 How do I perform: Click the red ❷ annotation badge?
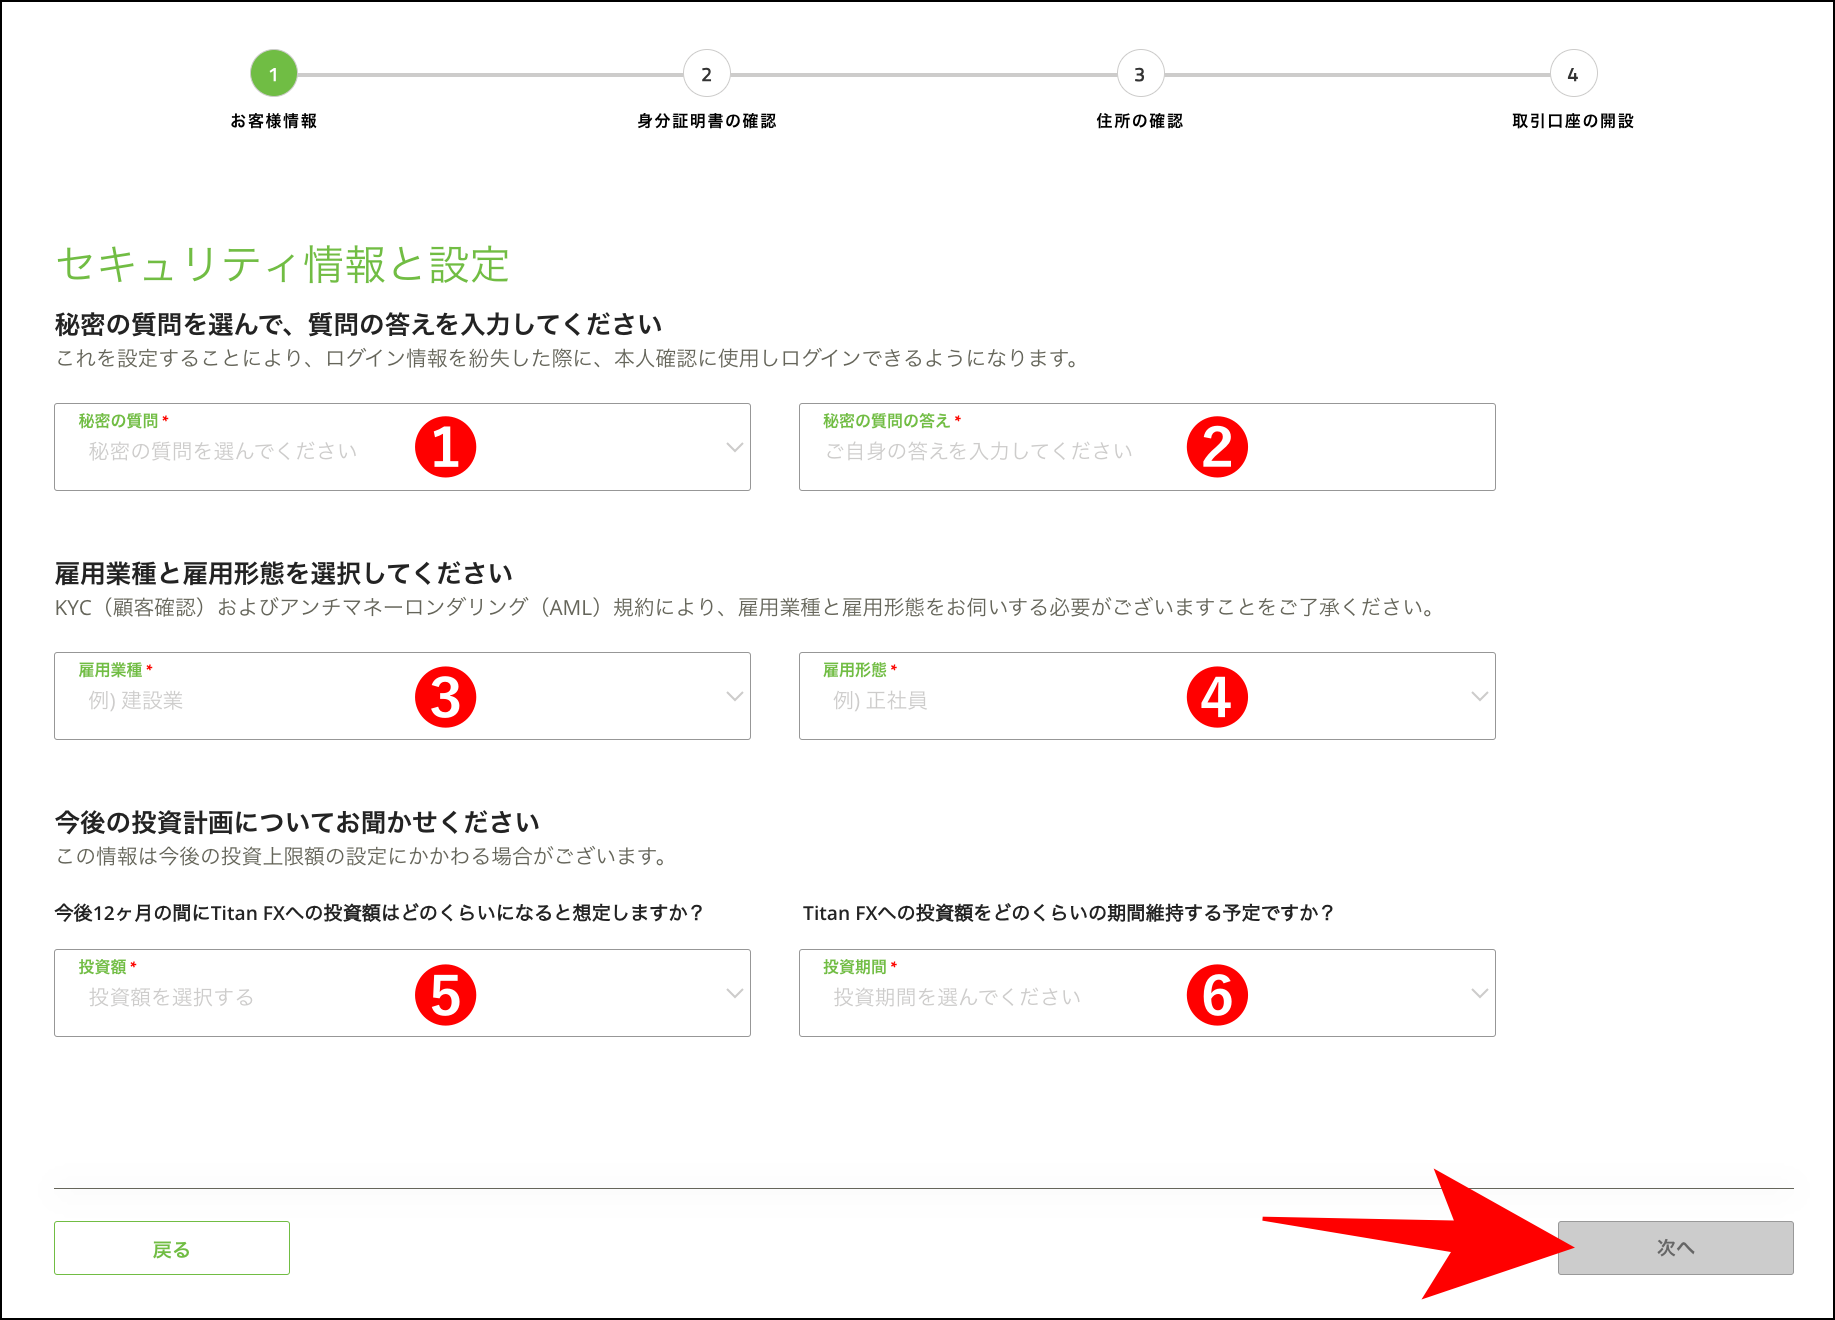(1216, 447)
